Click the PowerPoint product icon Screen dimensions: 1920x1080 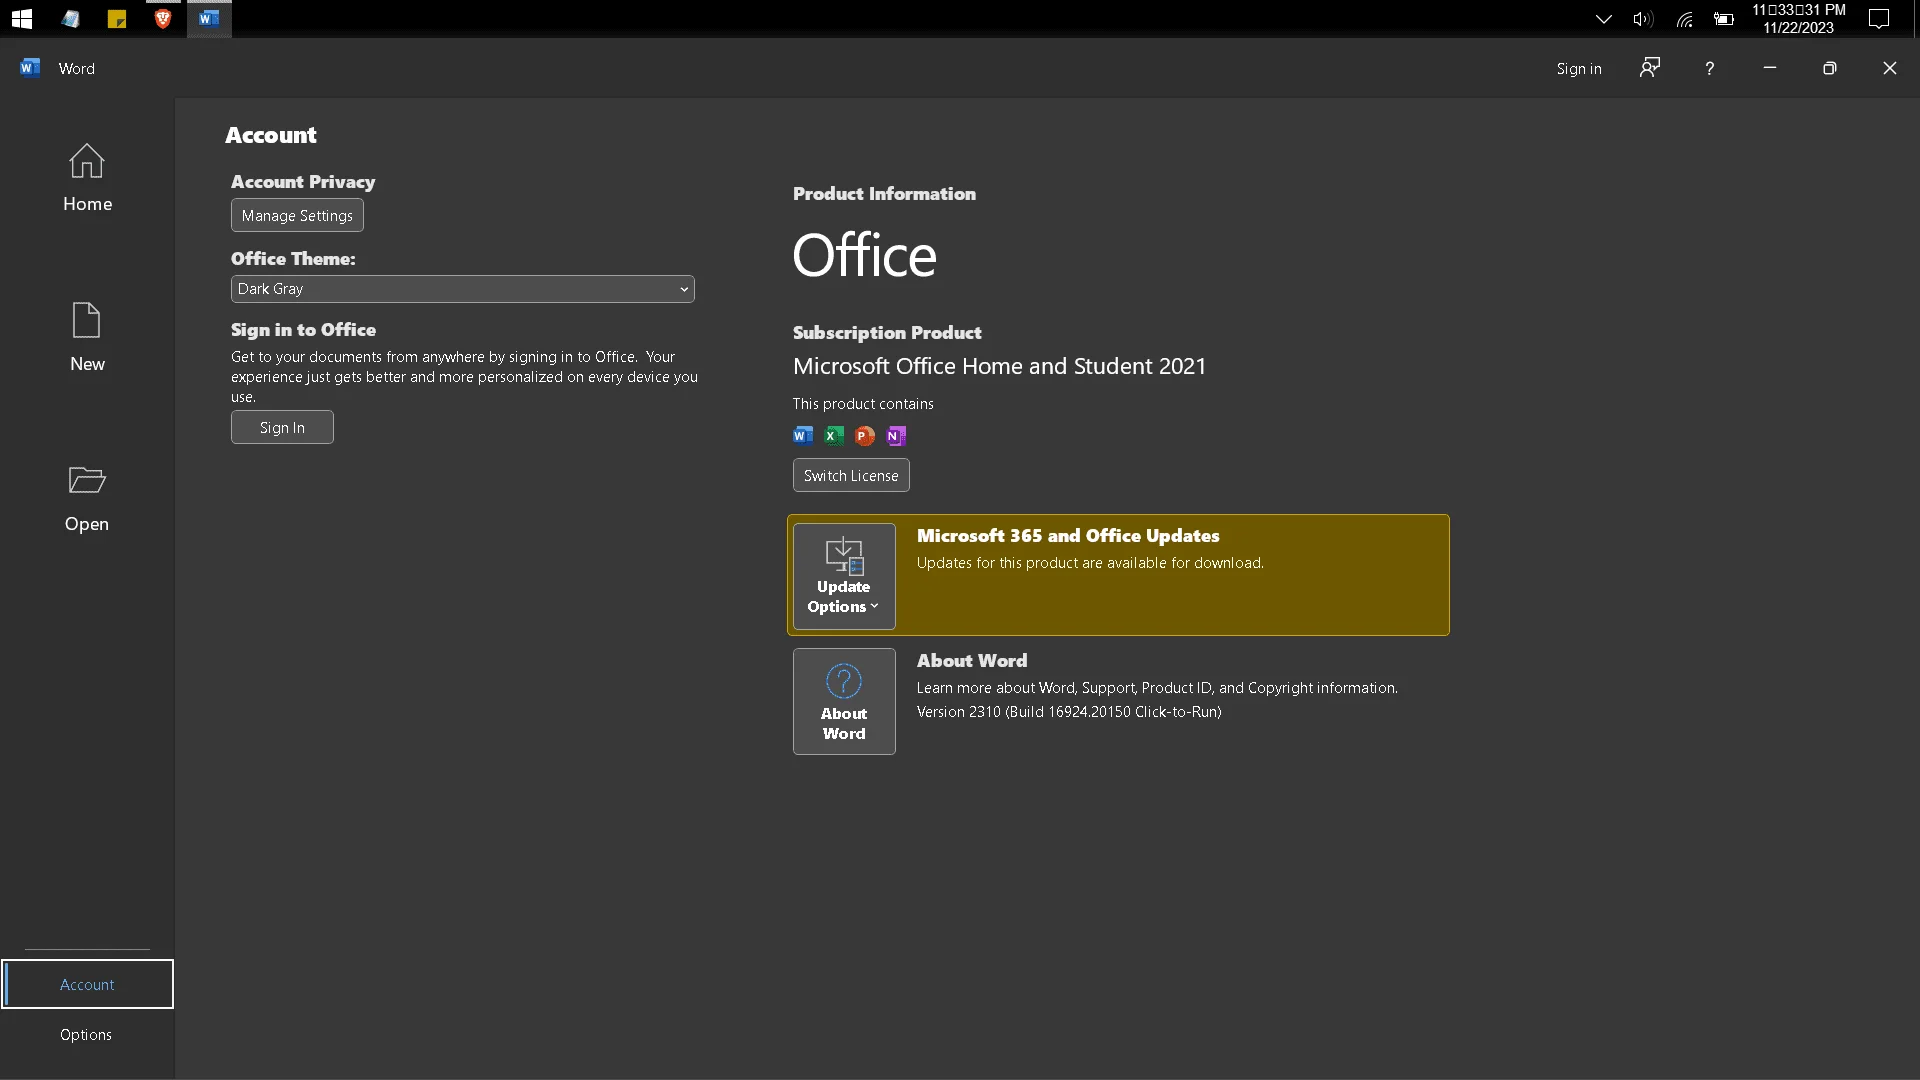(x=865, y=435)
